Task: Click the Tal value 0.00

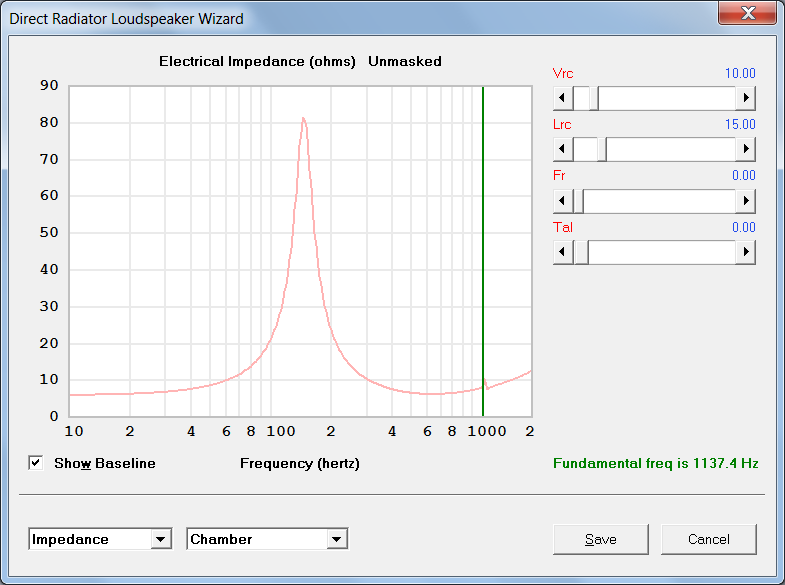Action: [x=743, y=227]
